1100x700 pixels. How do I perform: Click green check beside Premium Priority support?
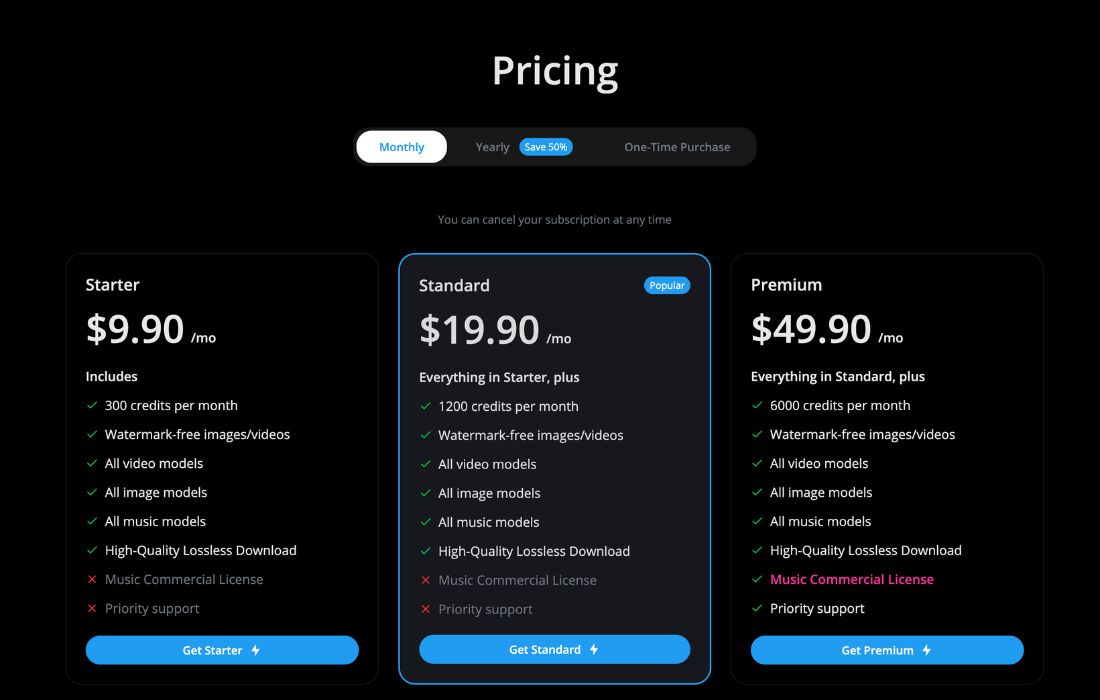[757, 608]
